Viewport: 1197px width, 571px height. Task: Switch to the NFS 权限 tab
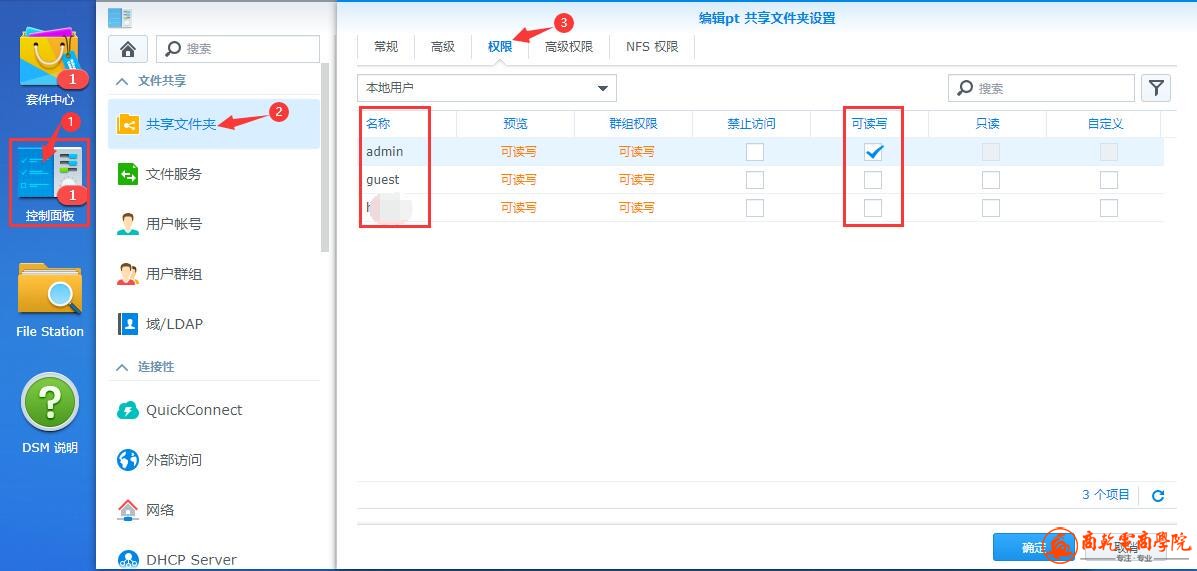[651, 47]
